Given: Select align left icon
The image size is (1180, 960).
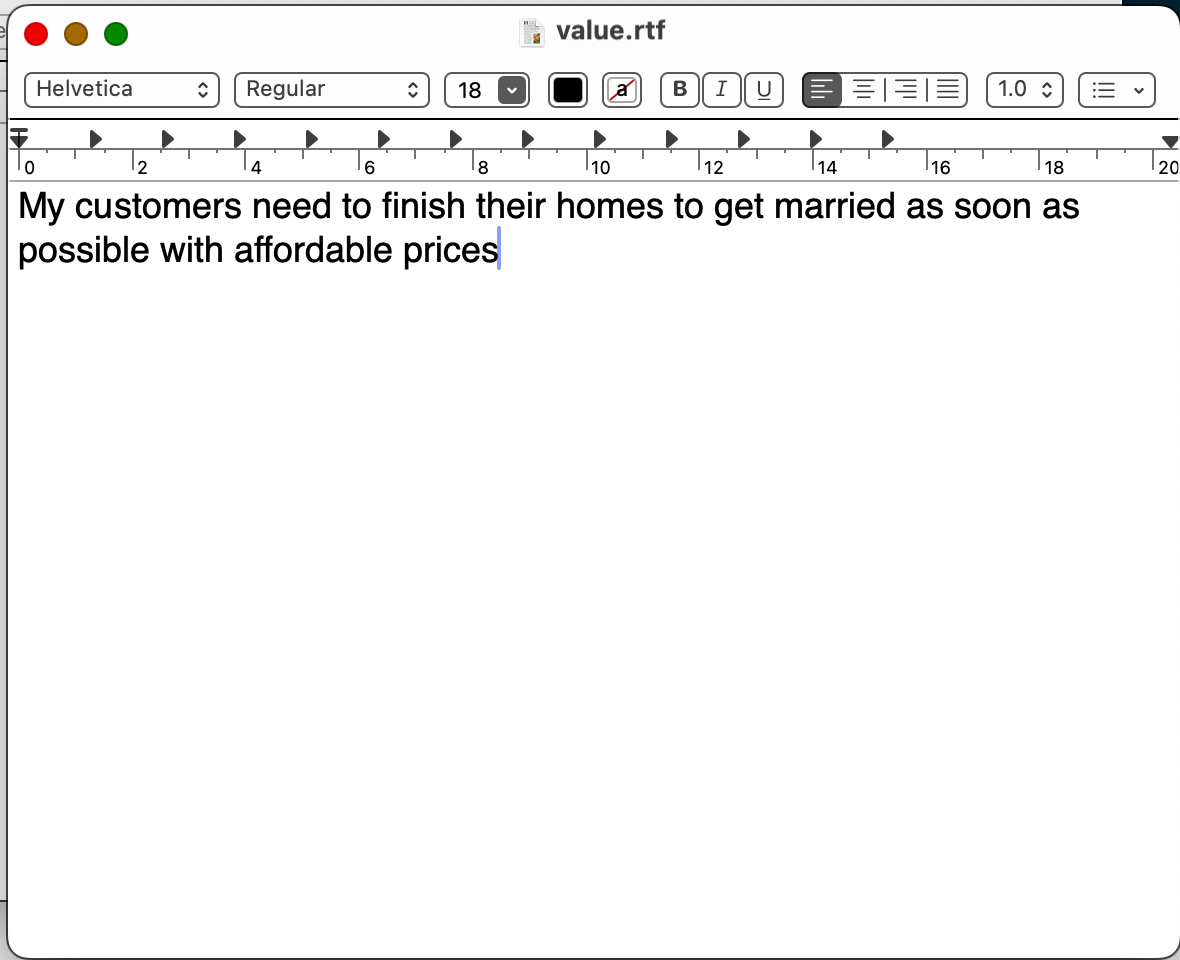Looking at the screenshot, I should pyautogui.click(x=822, y=90).
